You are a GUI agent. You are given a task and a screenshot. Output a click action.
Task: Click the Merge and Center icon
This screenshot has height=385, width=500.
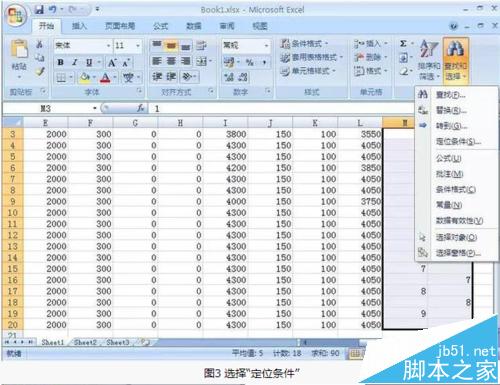click(202, 61)
